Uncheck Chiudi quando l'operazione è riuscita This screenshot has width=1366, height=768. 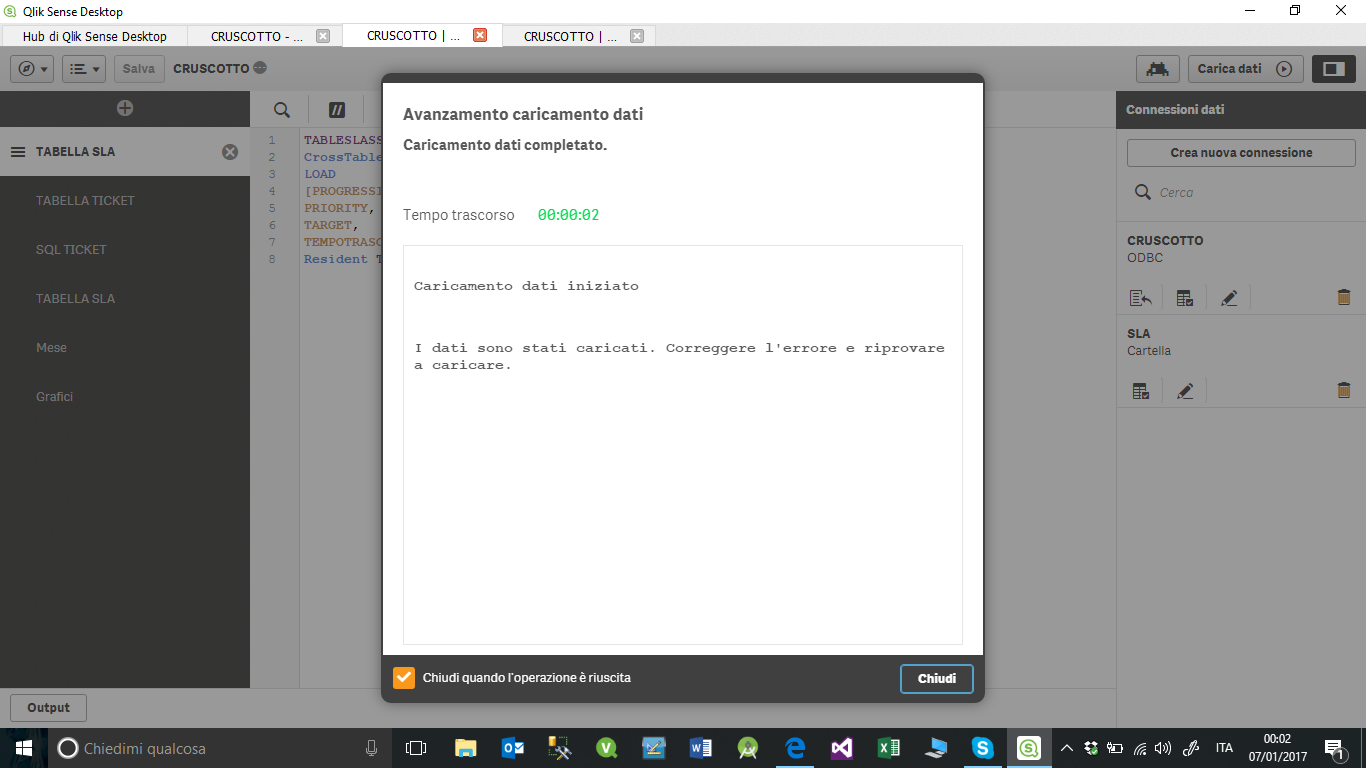coord(404,678)
